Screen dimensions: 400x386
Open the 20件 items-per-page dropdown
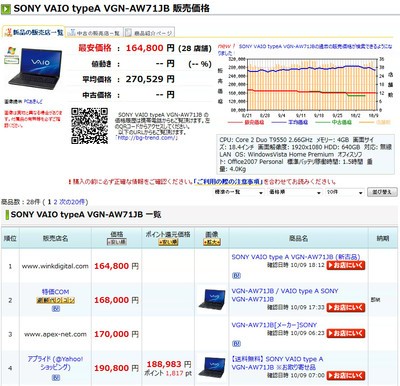point(344,192)
